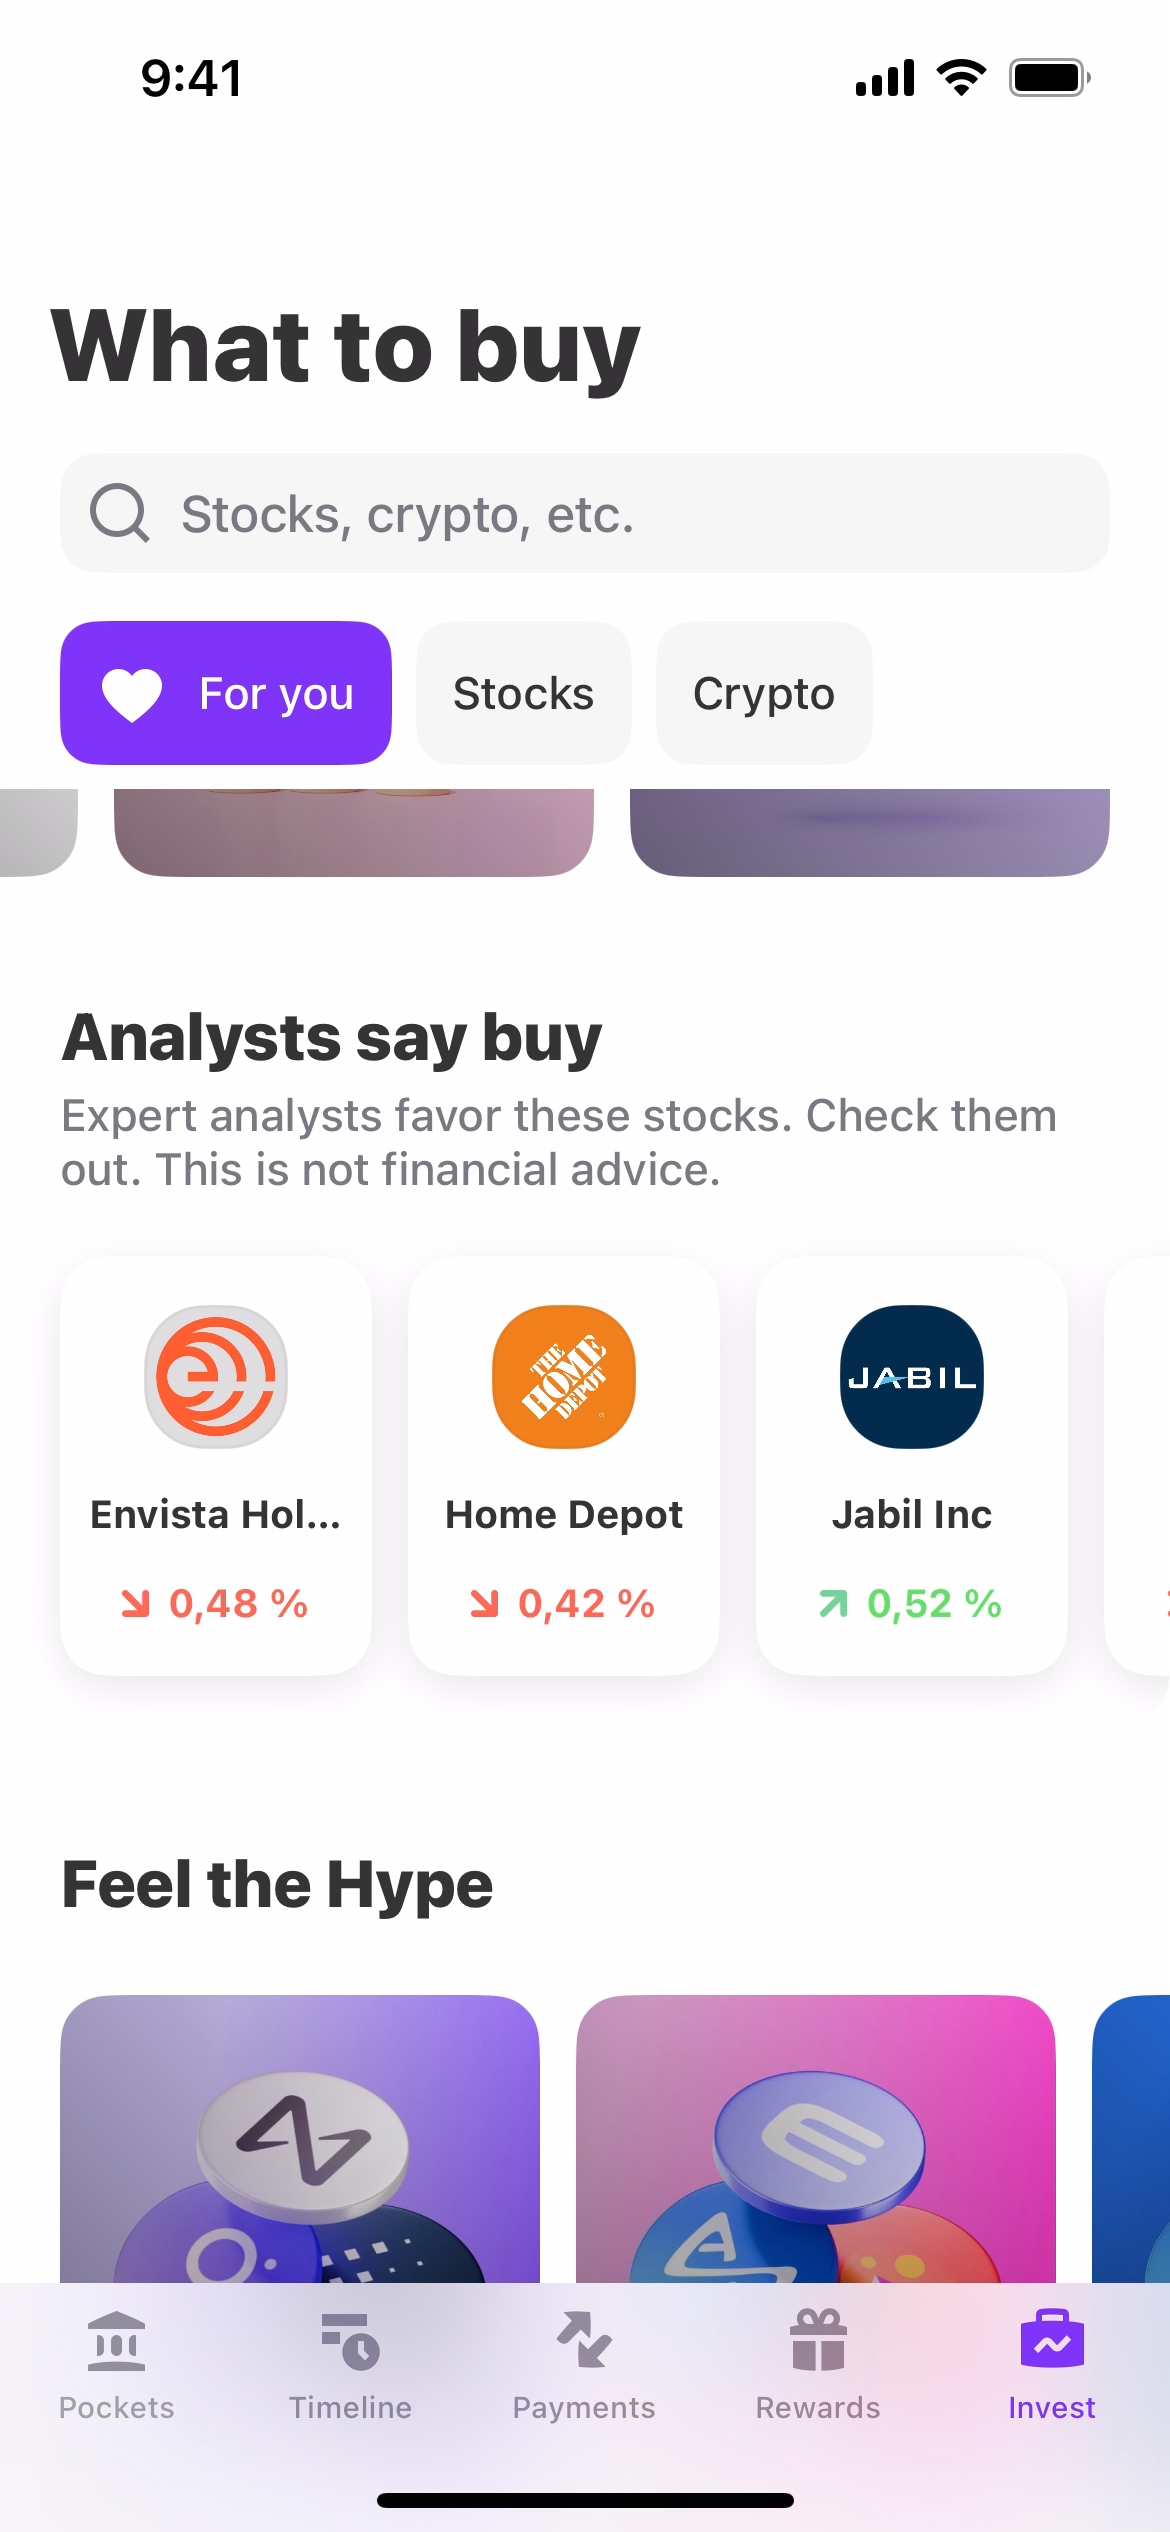
Task: Tap the purple banner card below filters
Action: click(x=870, y=832)
